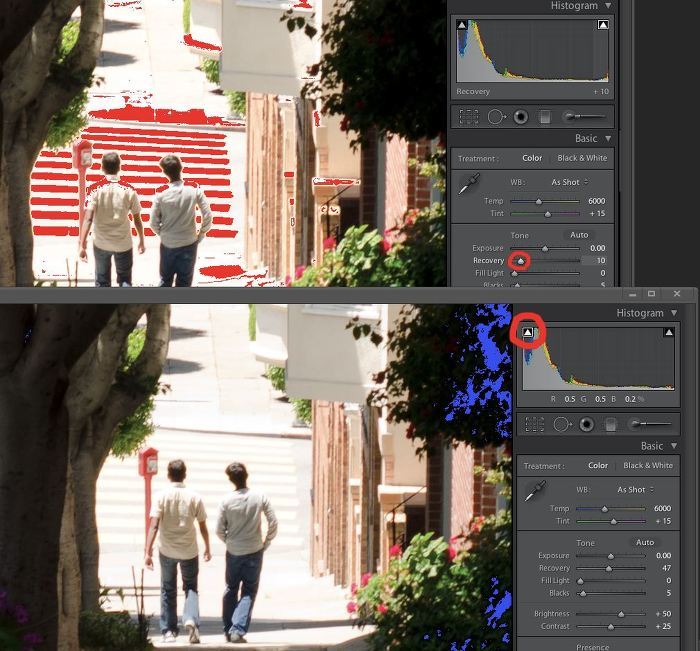This screenshot has height=651, width=700.
Task: Toggle shadow clipping indicator in upper histogram
Action: pos(462,25)
